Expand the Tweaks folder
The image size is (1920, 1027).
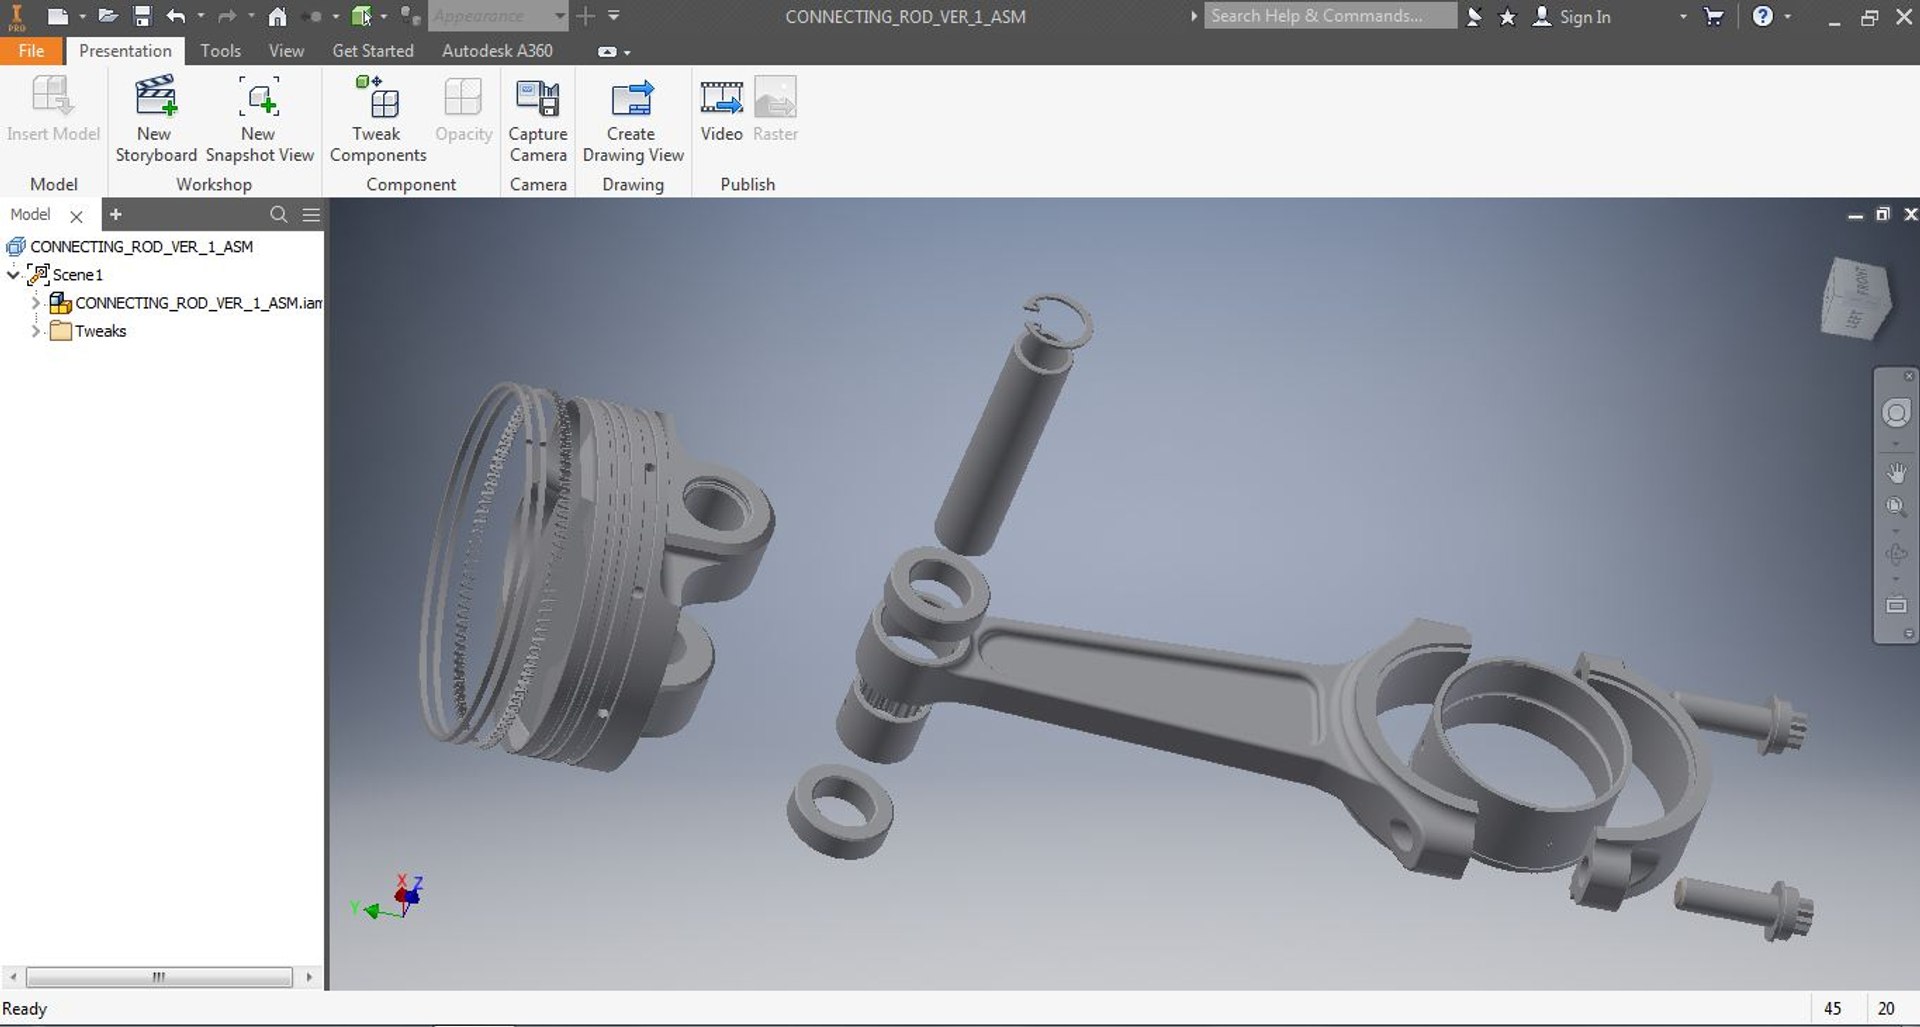[x=36, y=331]
